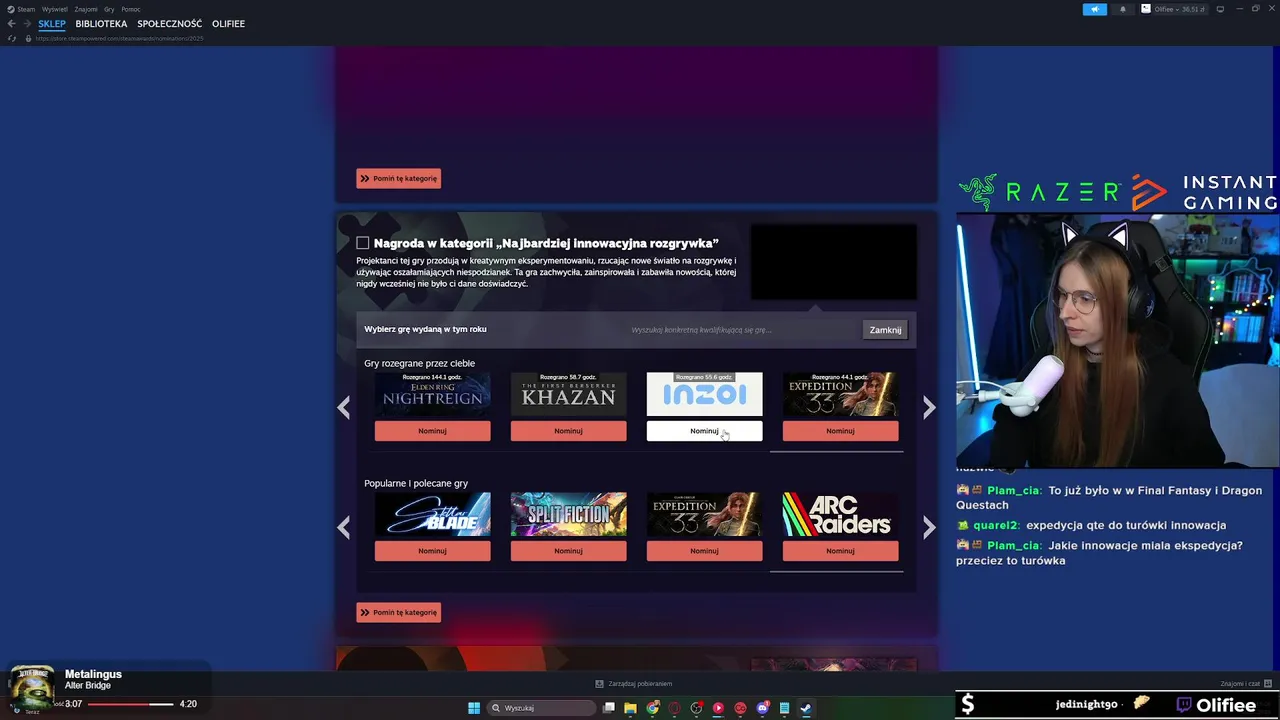Screen dimensions: 1280x720
Task: Select the Elden Ring Nightreign thumbnail
Action: (432, 394)
